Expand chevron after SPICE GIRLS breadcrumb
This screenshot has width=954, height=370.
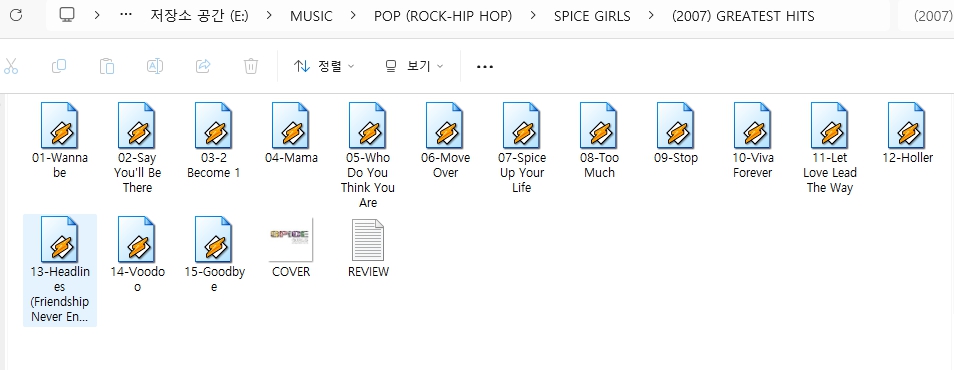pos(652,15)
